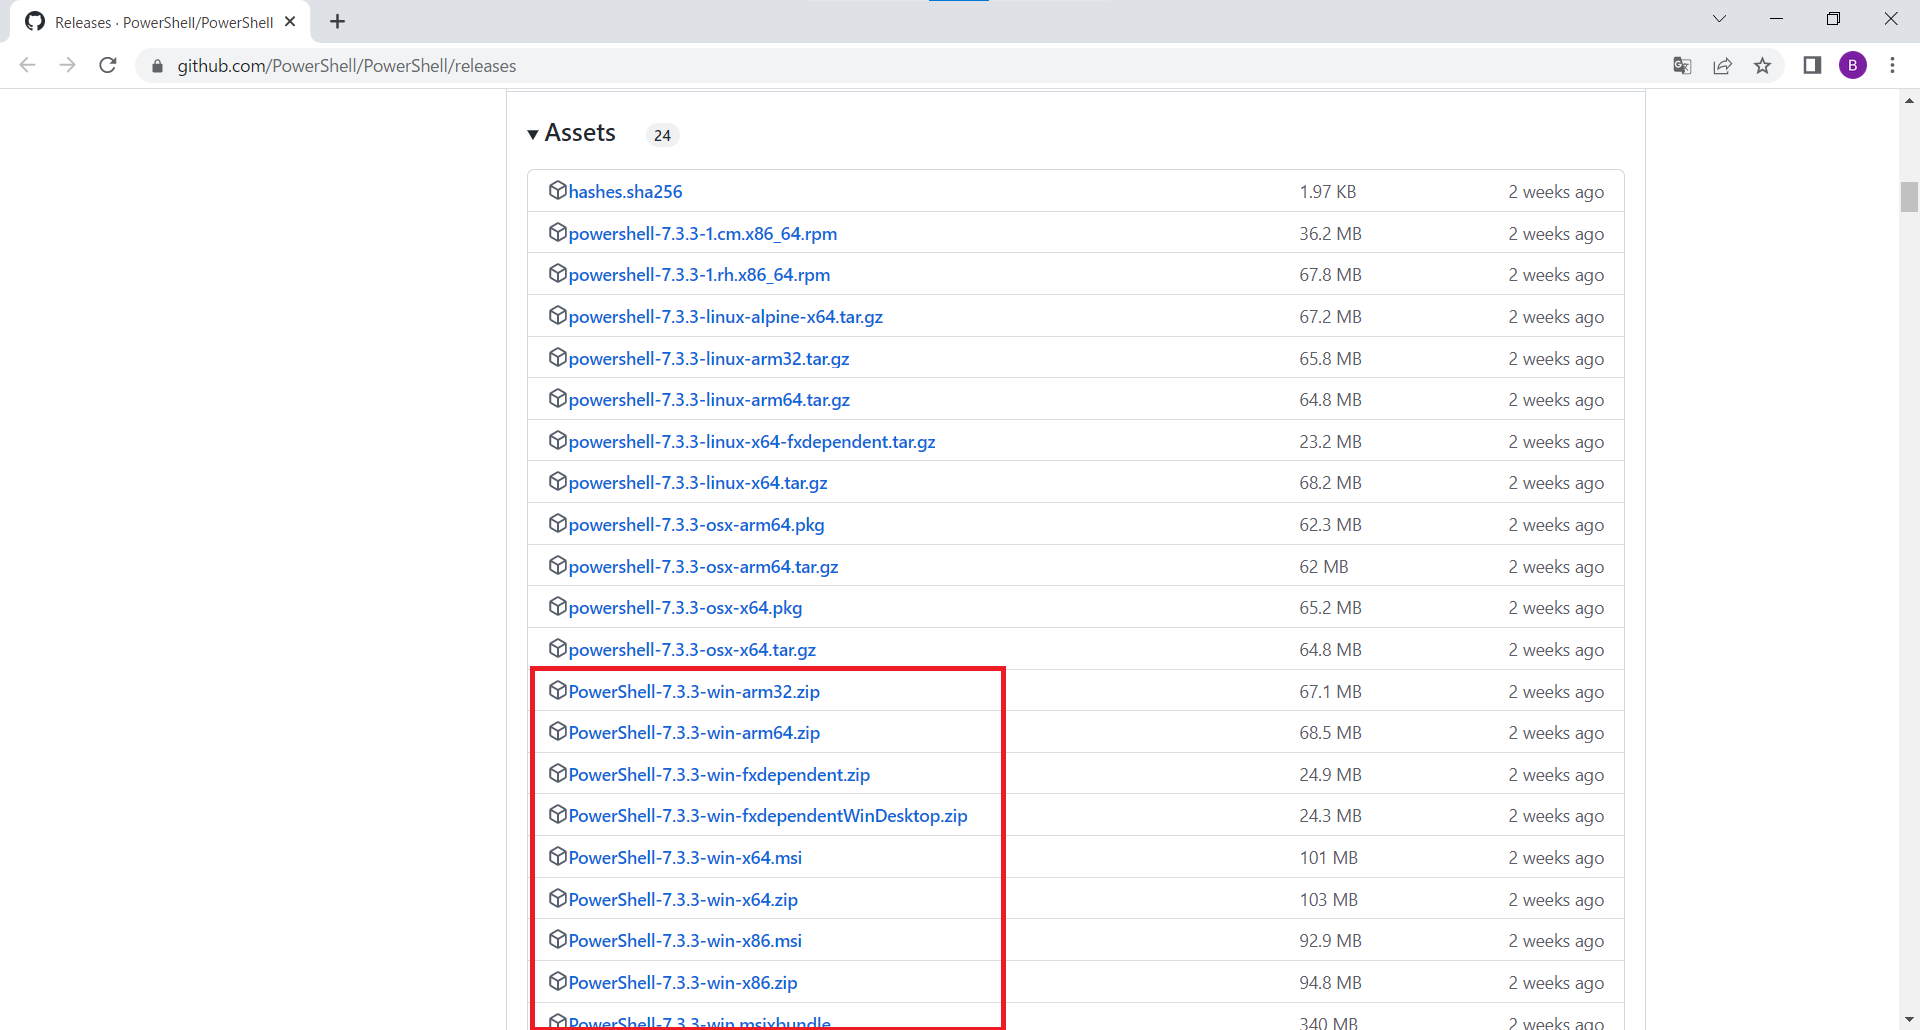1920x1030 pixels.
Task: Click package icon beside linux-arm32.tar.gz
Action: click(x=558, y=357)
